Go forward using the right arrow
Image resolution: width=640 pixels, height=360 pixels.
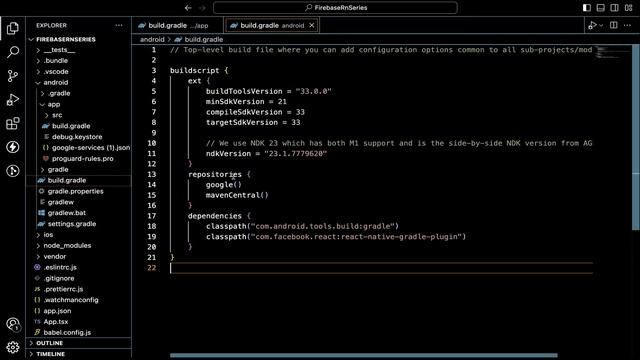pos(202,8)
